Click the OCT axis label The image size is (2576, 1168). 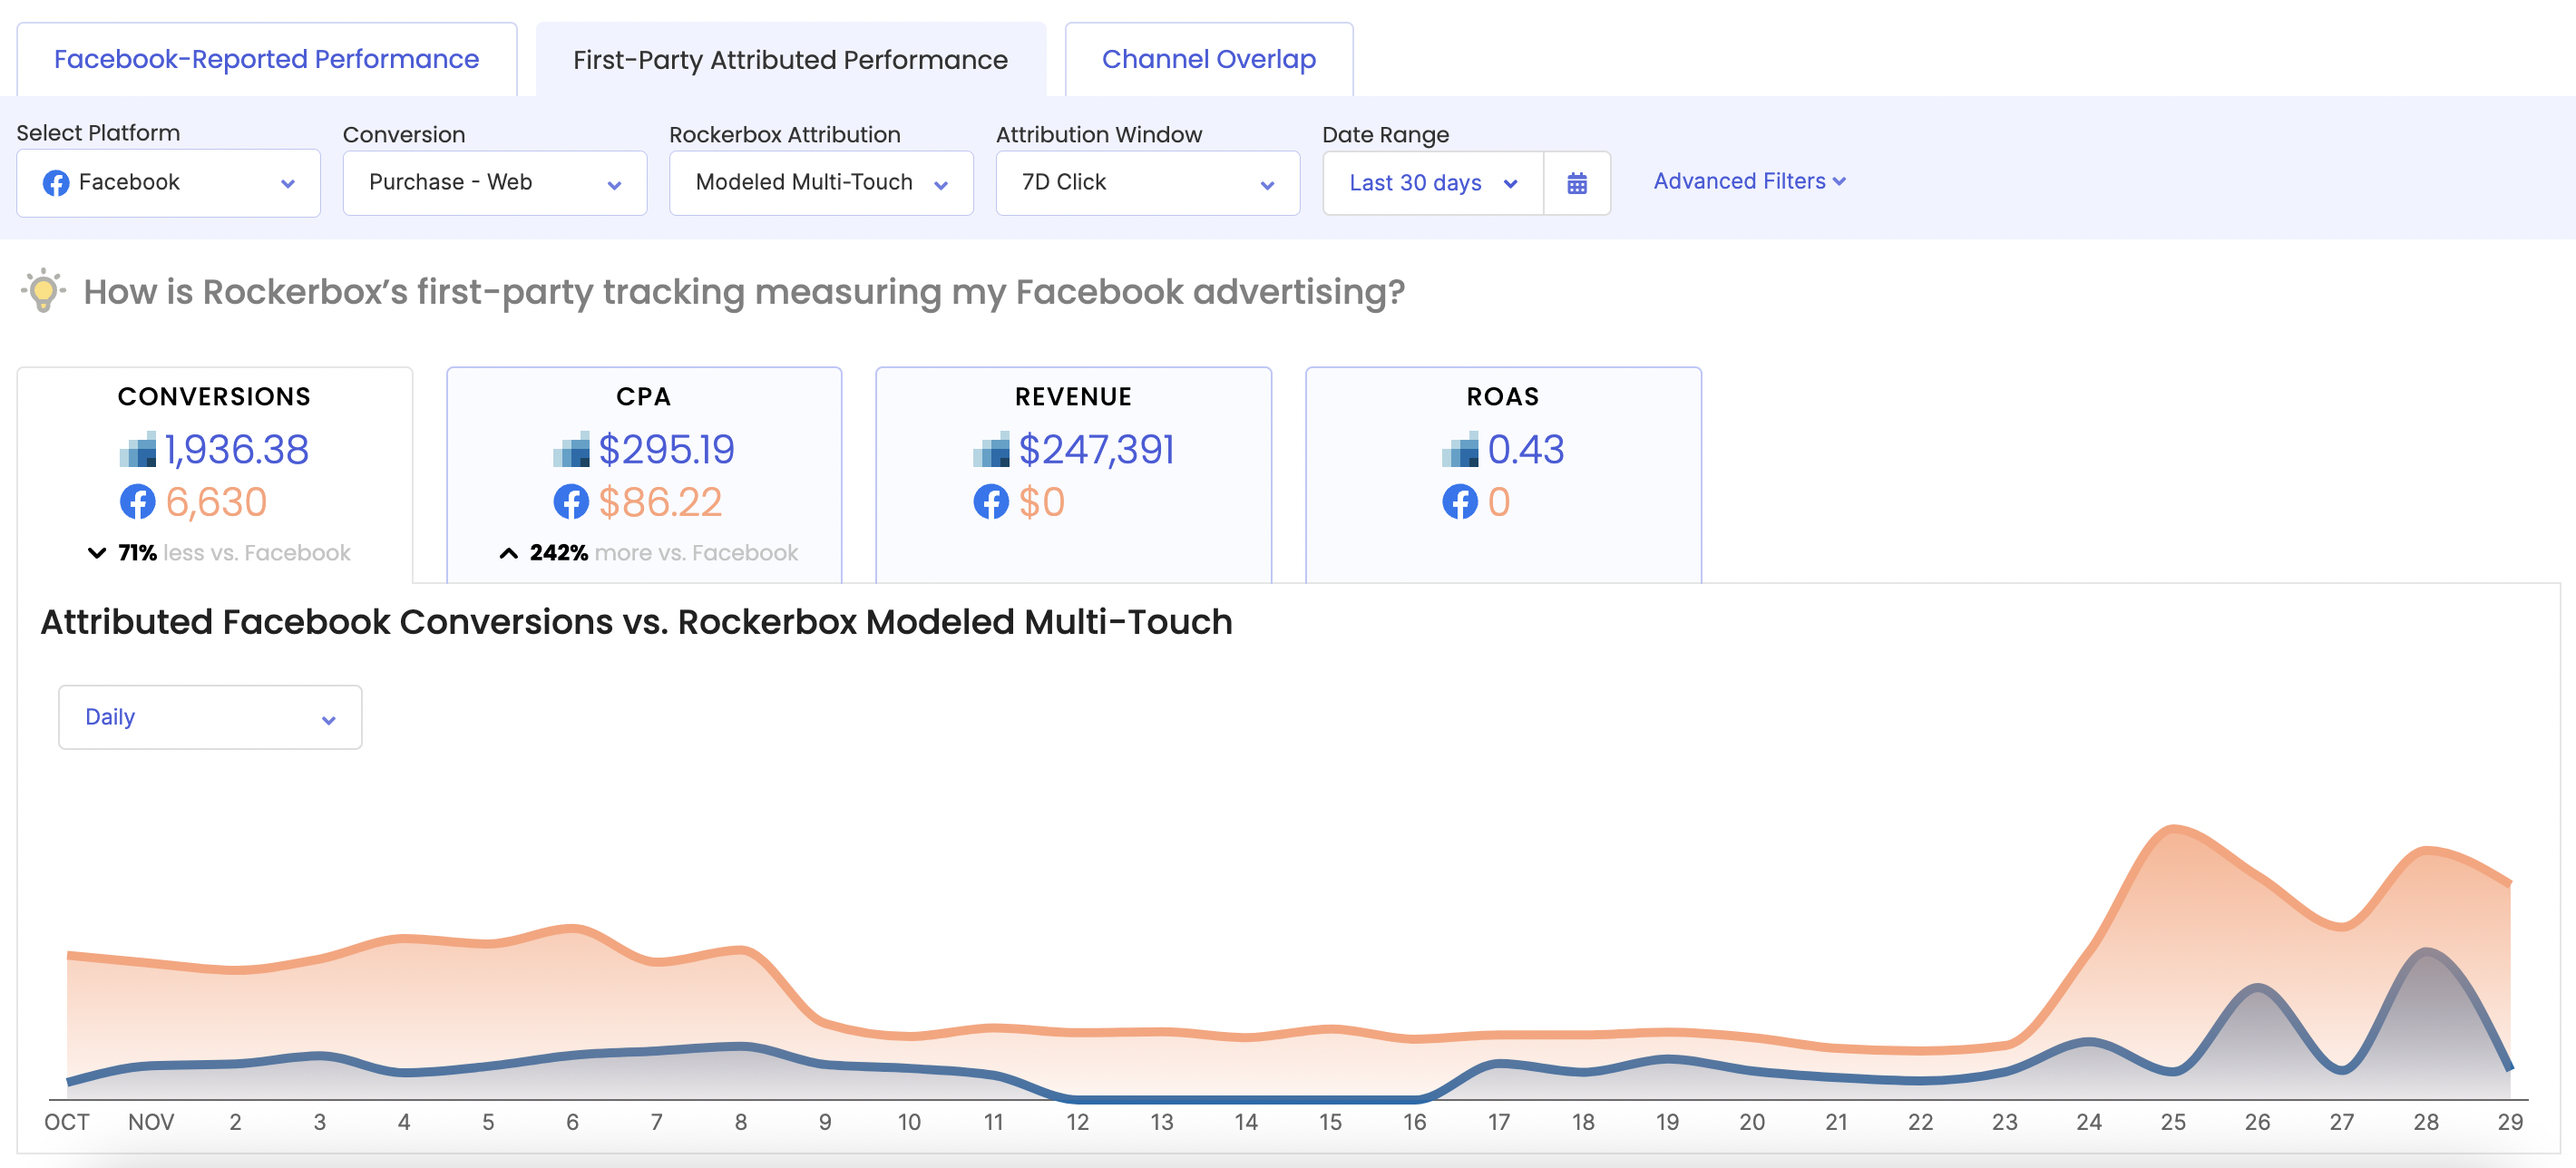67,1122
